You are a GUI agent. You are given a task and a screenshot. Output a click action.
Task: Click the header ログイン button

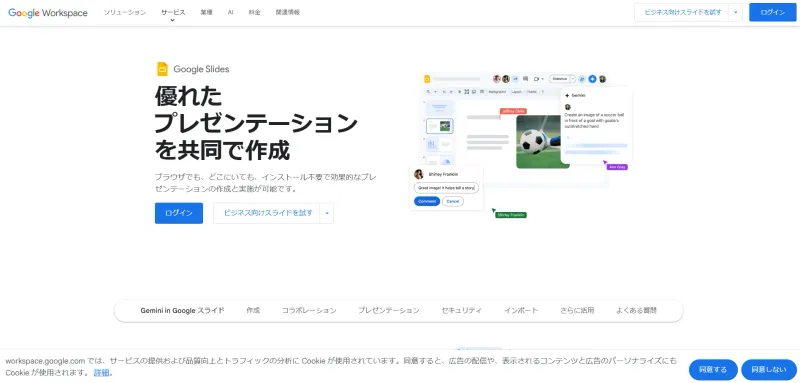tap(772, 12)
